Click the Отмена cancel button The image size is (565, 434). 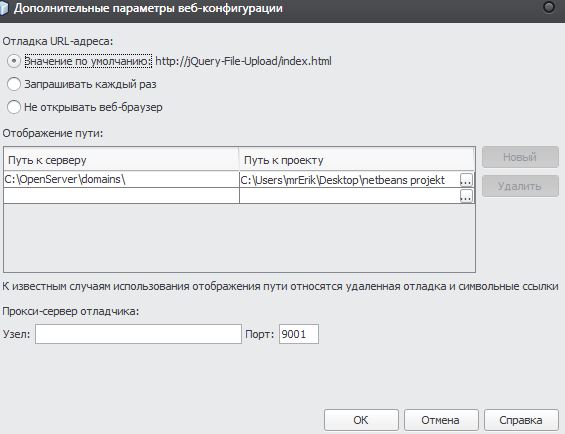(x=441, y=420)
